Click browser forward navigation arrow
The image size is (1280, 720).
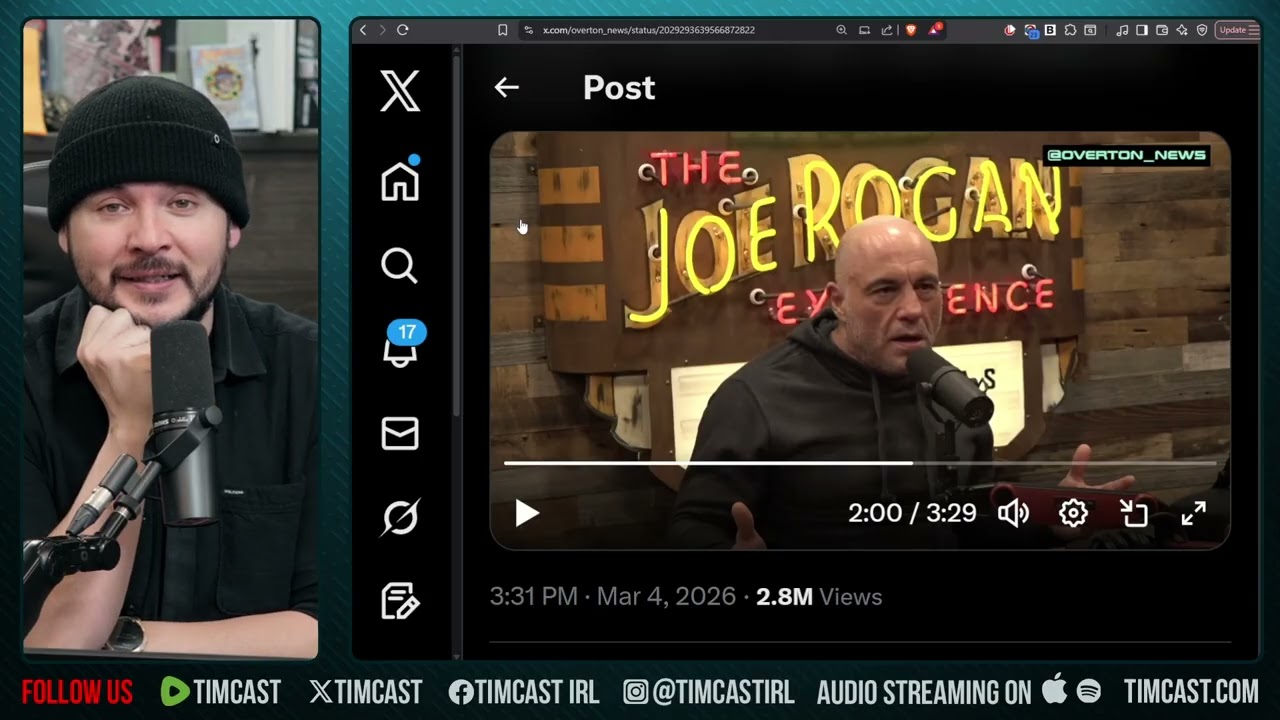pyautogui.click(x=381, y=30)
